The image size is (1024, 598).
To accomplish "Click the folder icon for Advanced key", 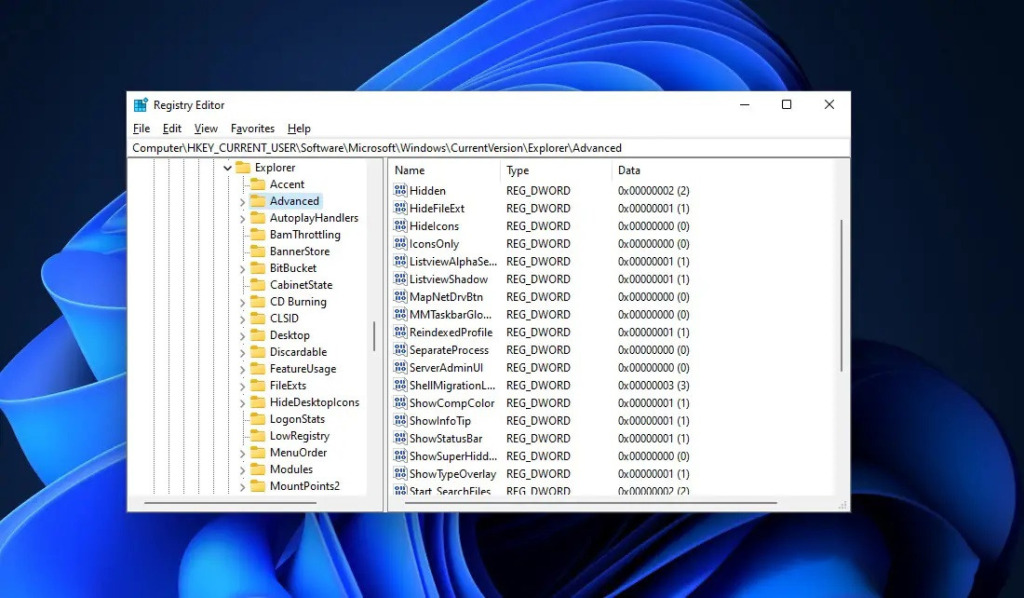I will [x=257, y=201].
